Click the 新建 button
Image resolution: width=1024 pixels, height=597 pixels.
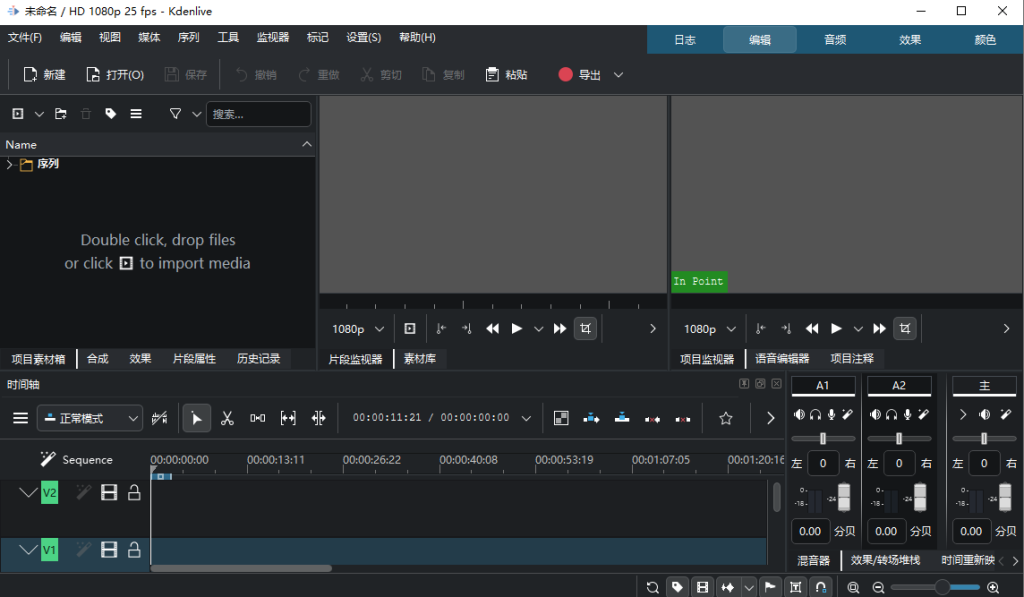point(44,75)
